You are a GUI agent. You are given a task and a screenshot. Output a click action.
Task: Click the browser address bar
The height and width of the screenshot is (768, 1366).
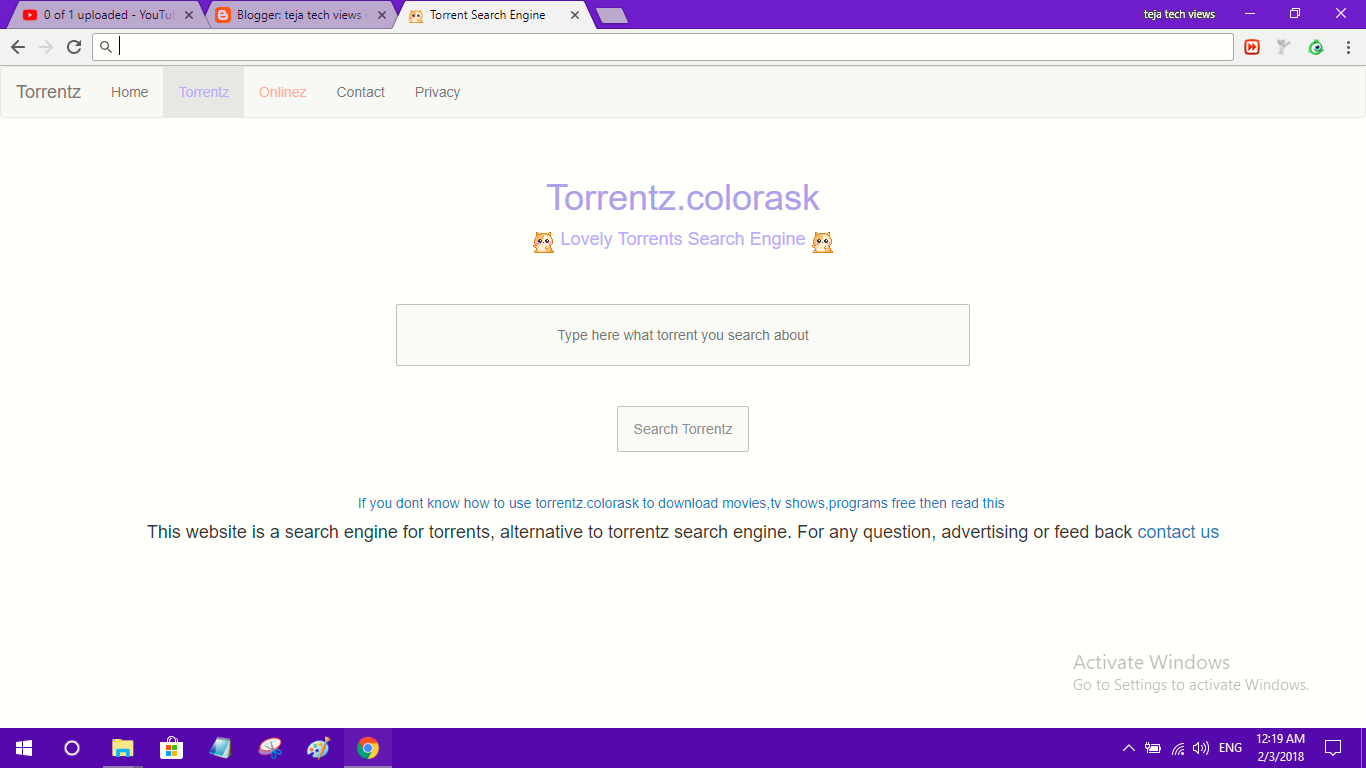(x=663, y=47)
